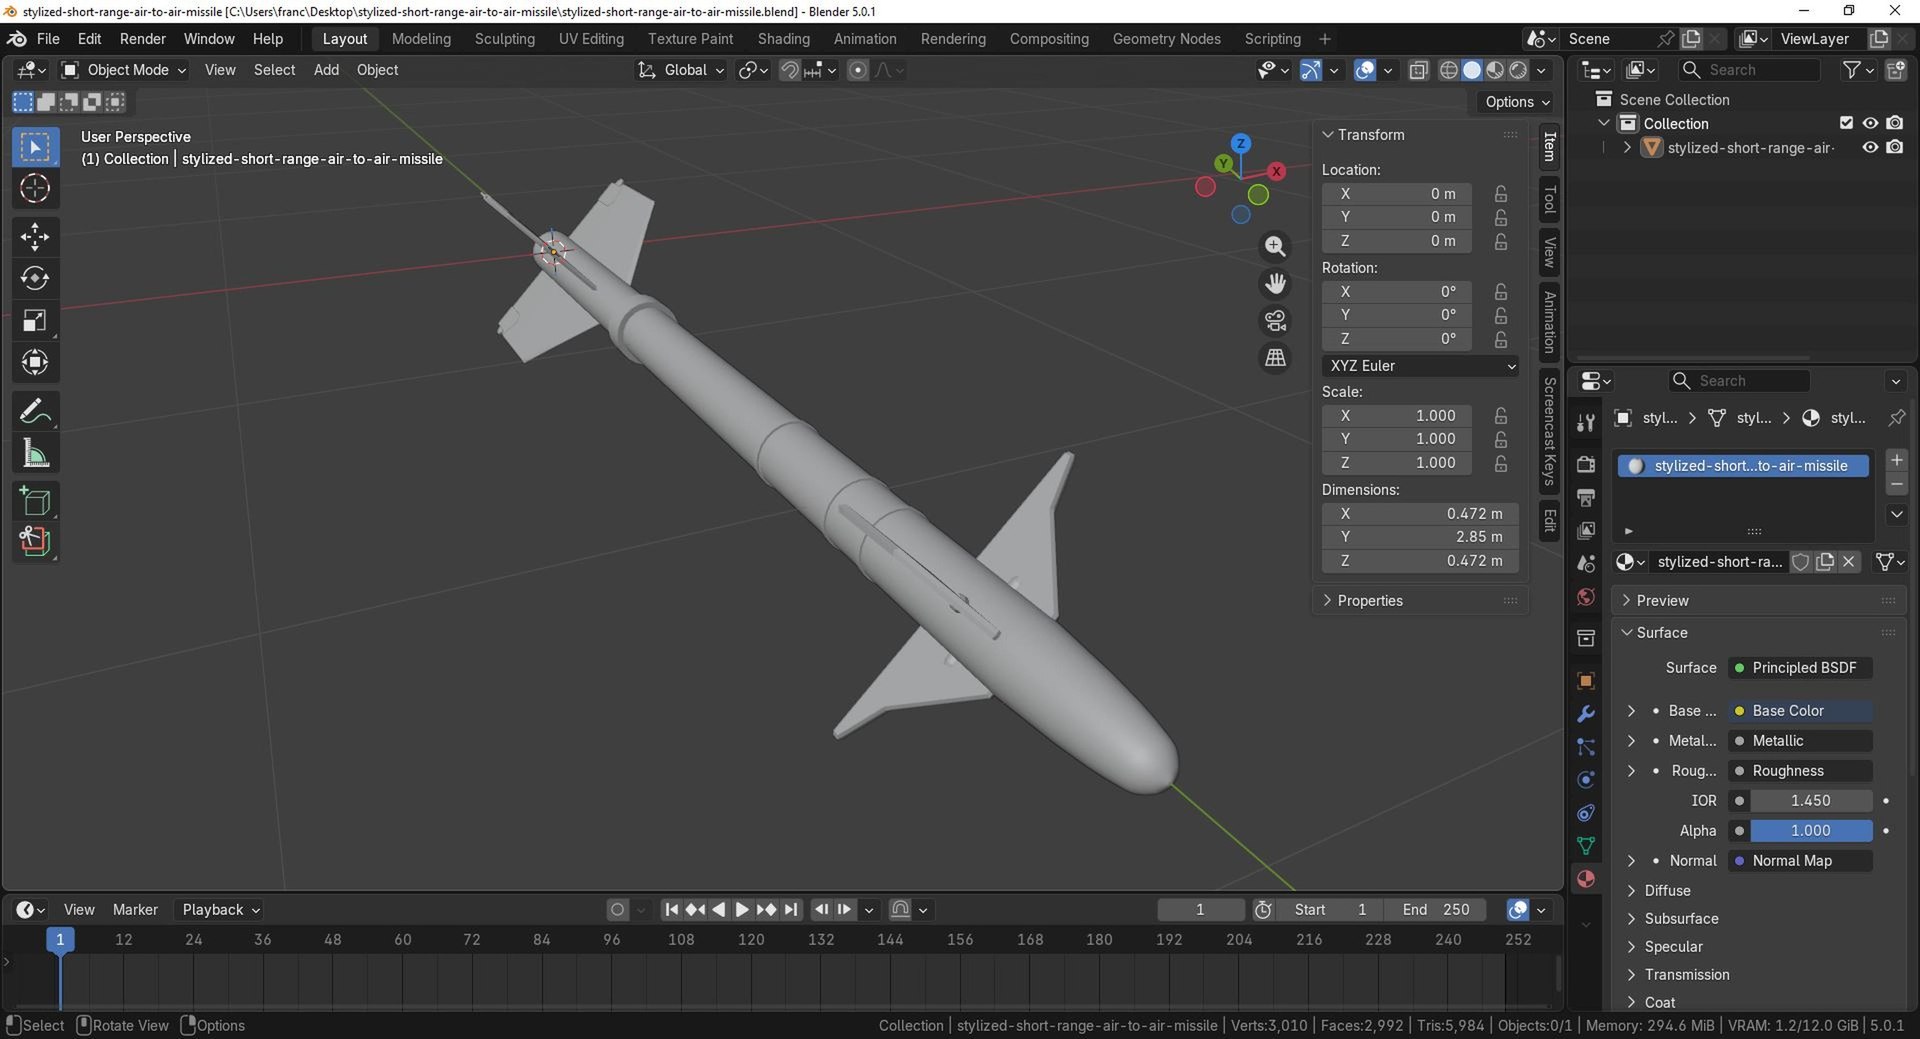Toggle X-ray mode in viewport header
Viewport: 1920px width, 1039px height.
point(1418,70)
